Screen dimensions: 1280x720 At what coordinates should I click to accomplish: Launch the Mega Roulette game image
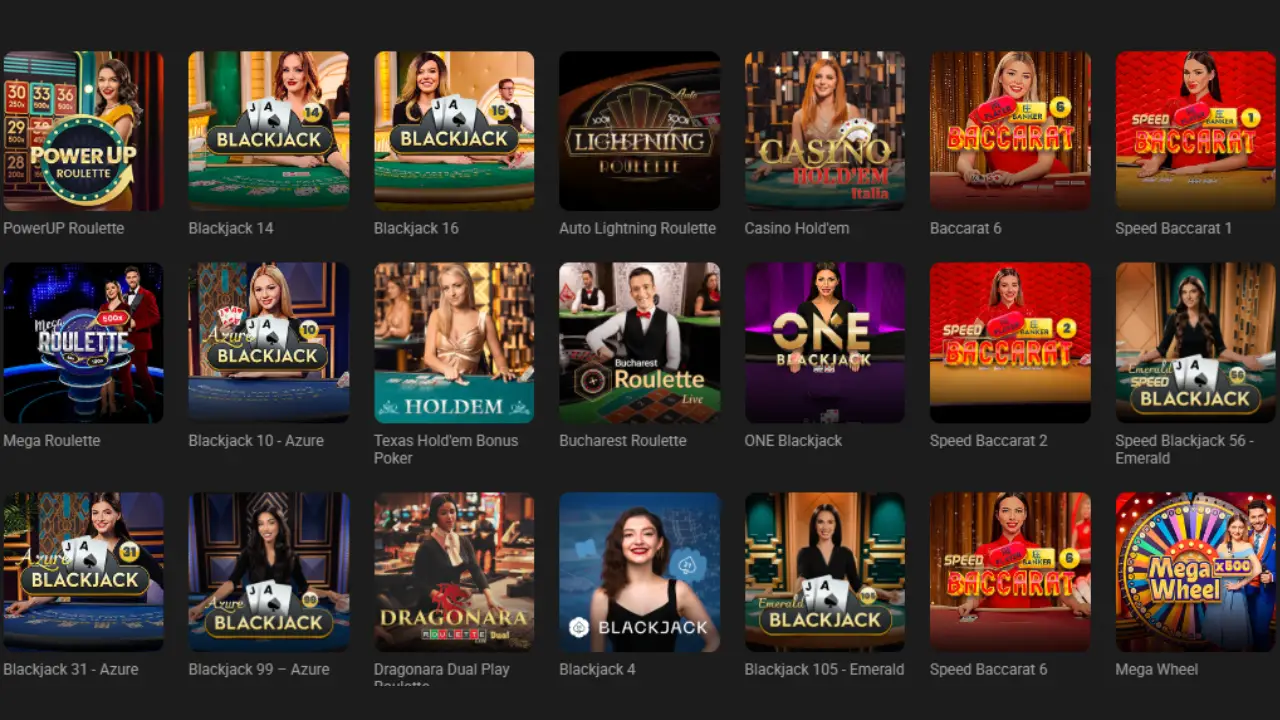point(83,343)
